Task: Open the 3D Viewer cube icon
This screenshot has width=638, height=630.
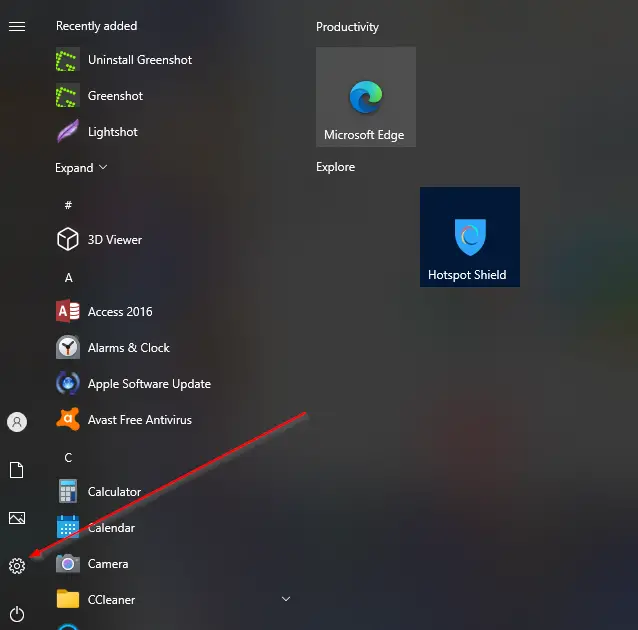Action: pos(68,239)
